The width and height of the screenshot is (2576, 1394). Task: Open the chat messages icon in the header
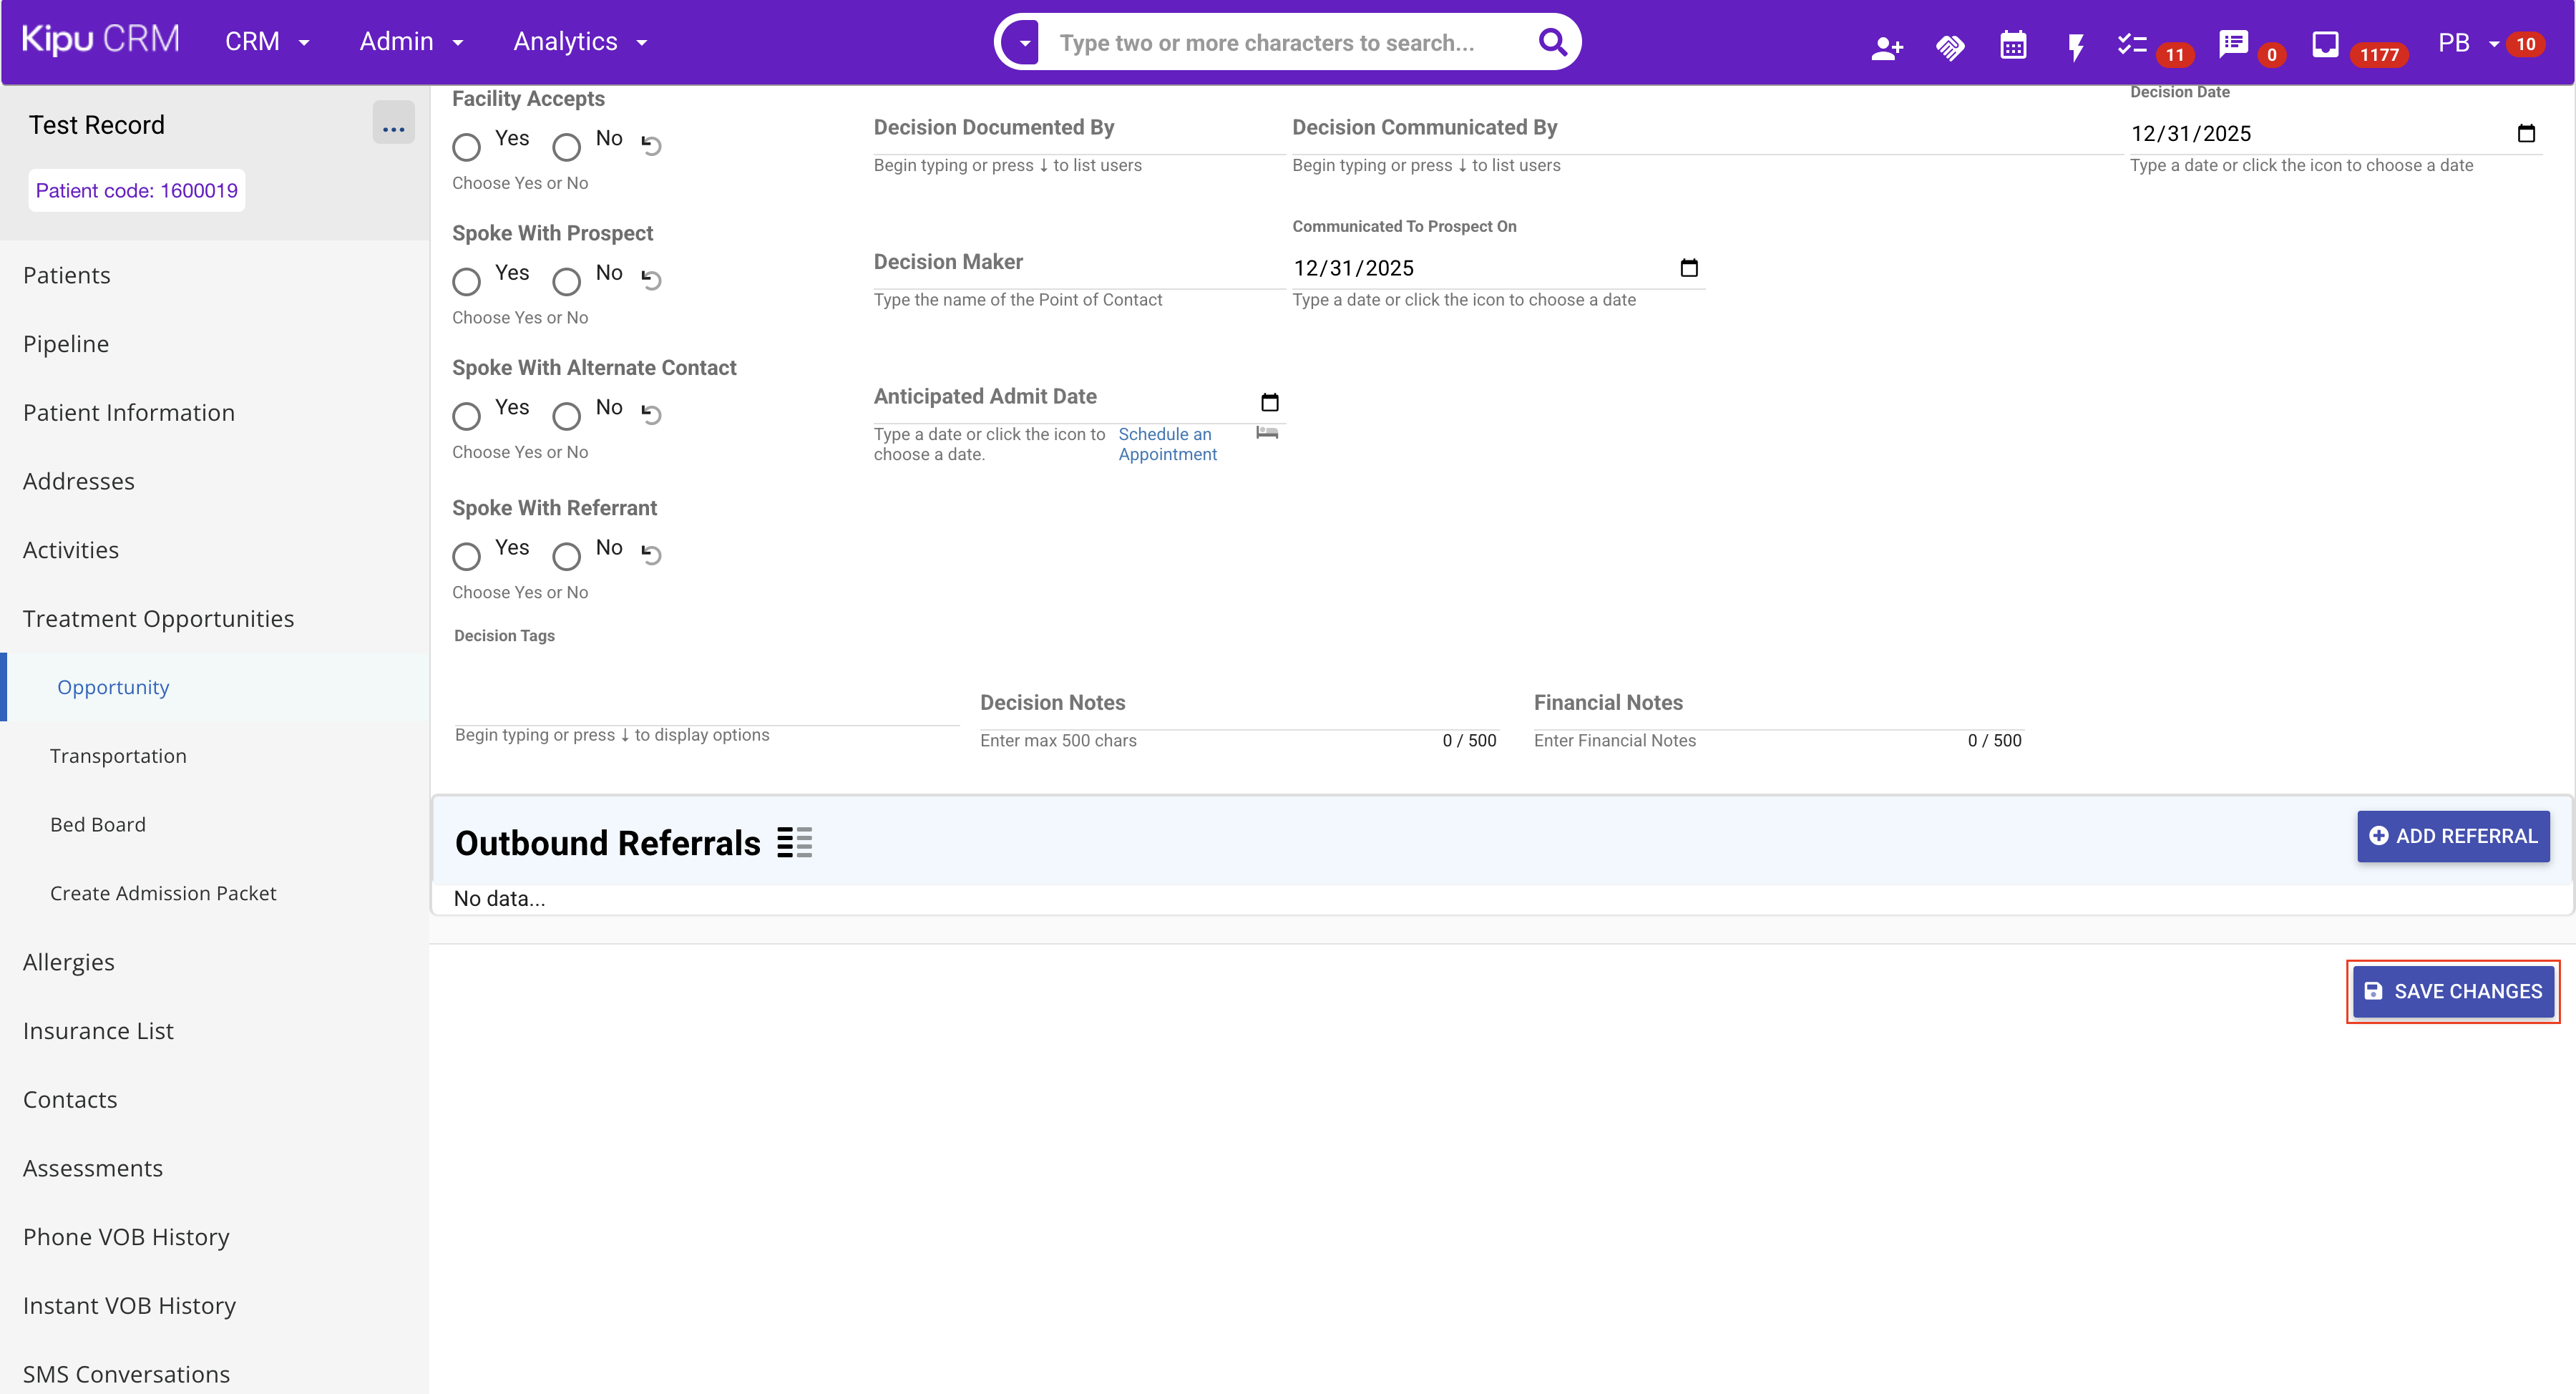pos(2233,44)
